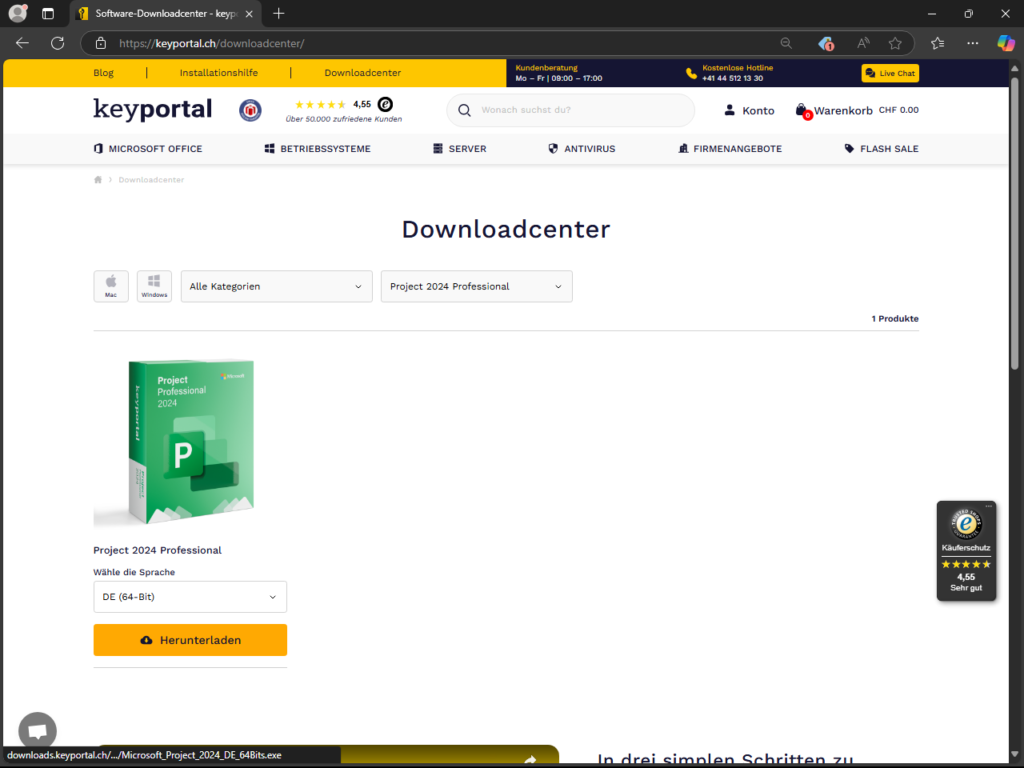Click the Herunterladen download button
Viewport: 1024px width, 768px height.
pos(190,640)
